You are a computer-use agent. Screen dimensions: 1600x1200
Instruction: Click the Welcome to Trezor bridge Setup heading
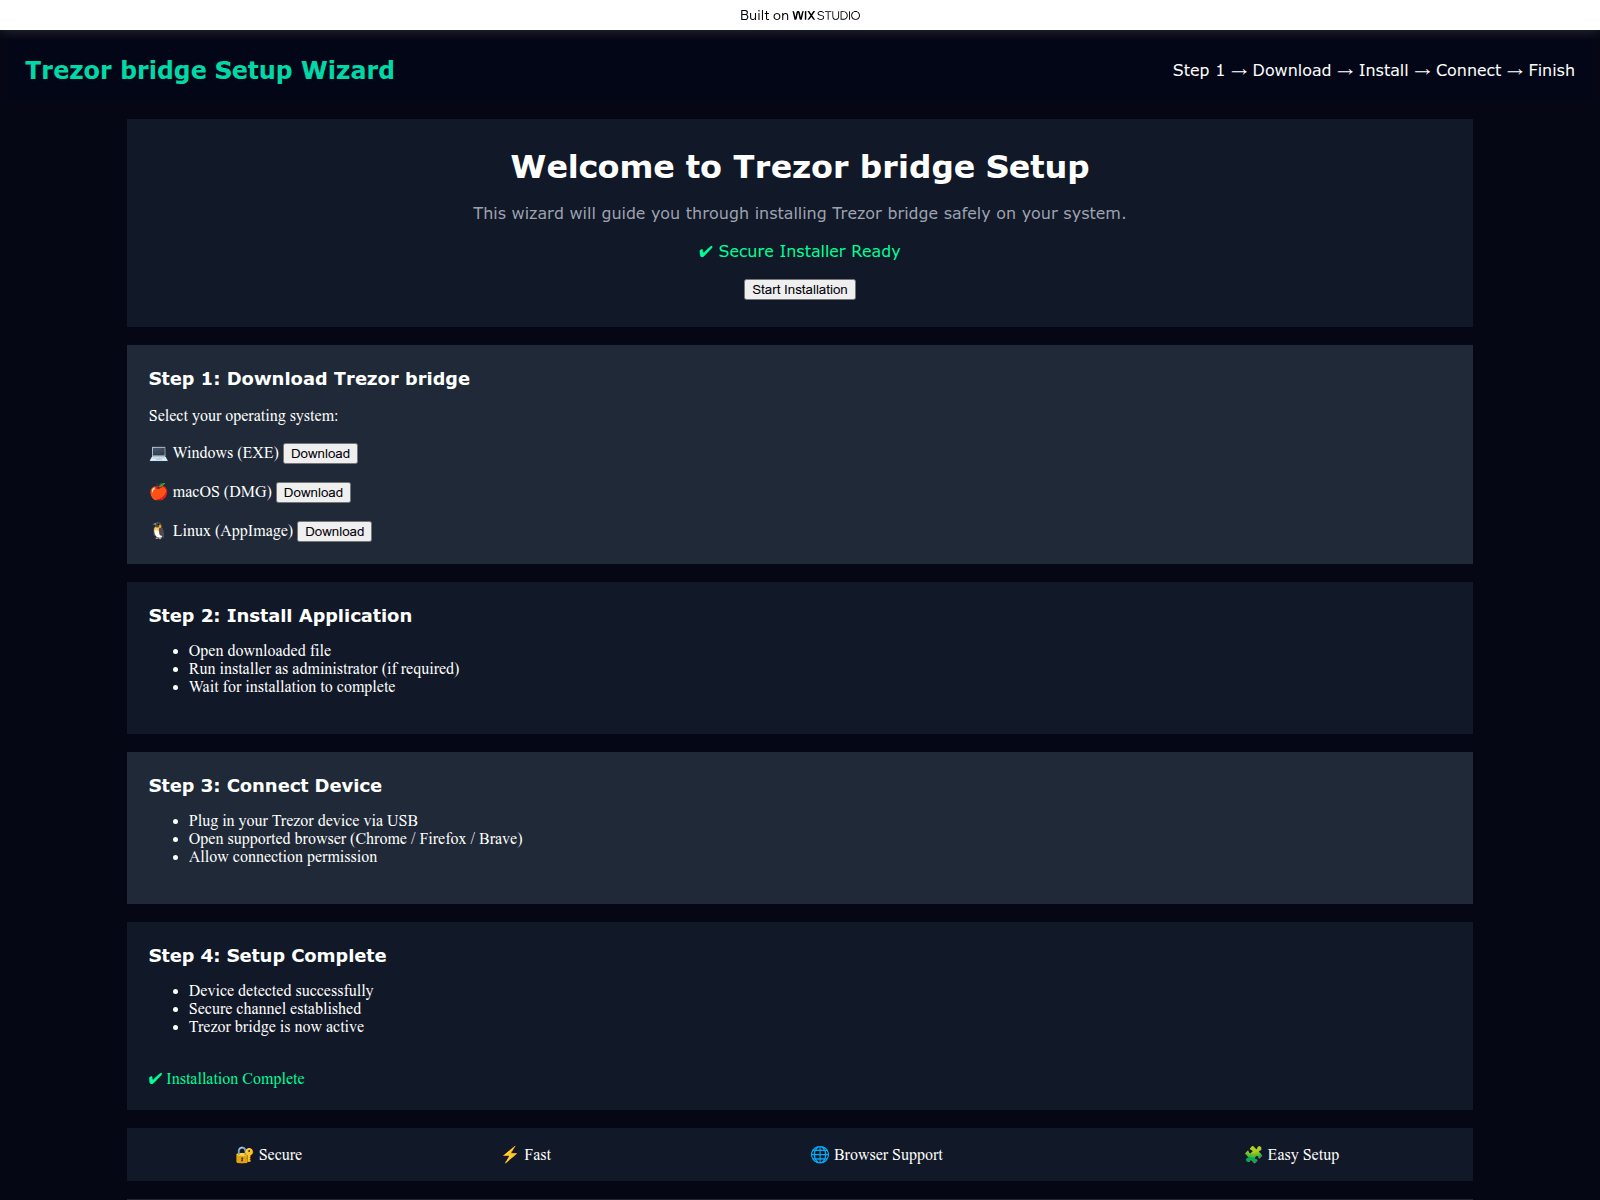800,166
